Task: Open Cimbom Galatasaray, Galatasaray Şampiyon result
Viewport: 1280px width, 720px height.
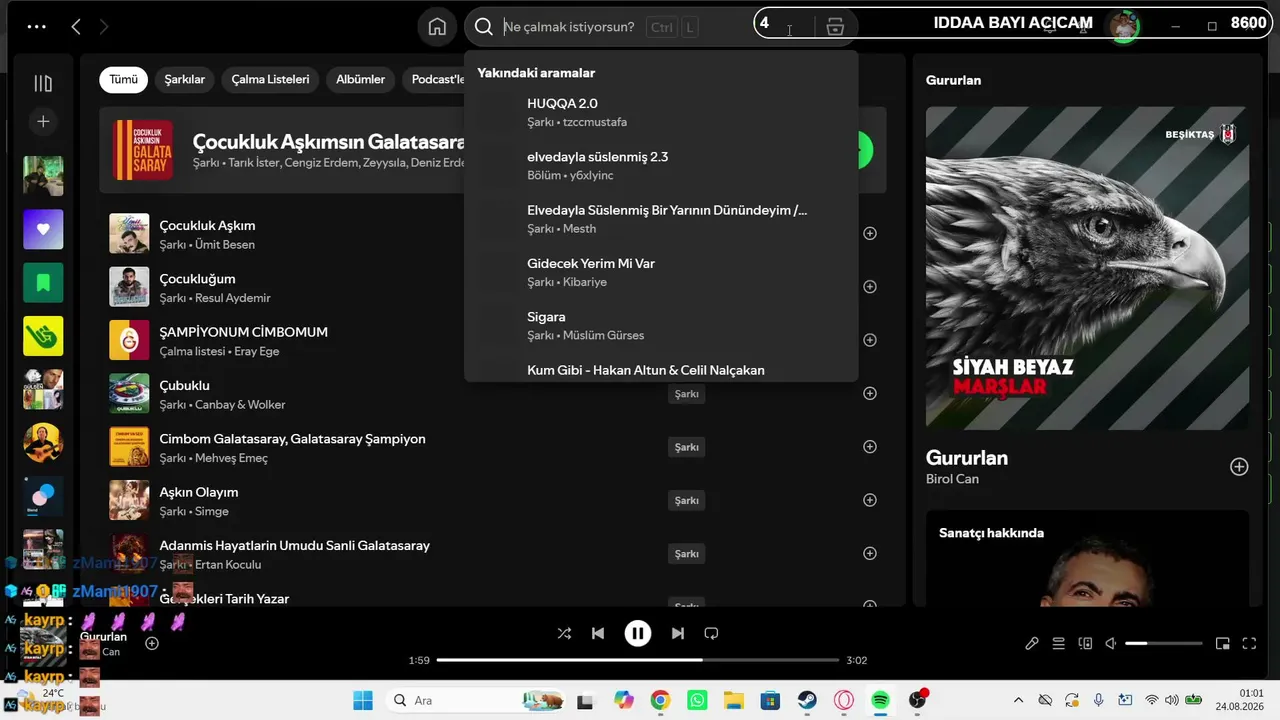Action: click(293, 439)
